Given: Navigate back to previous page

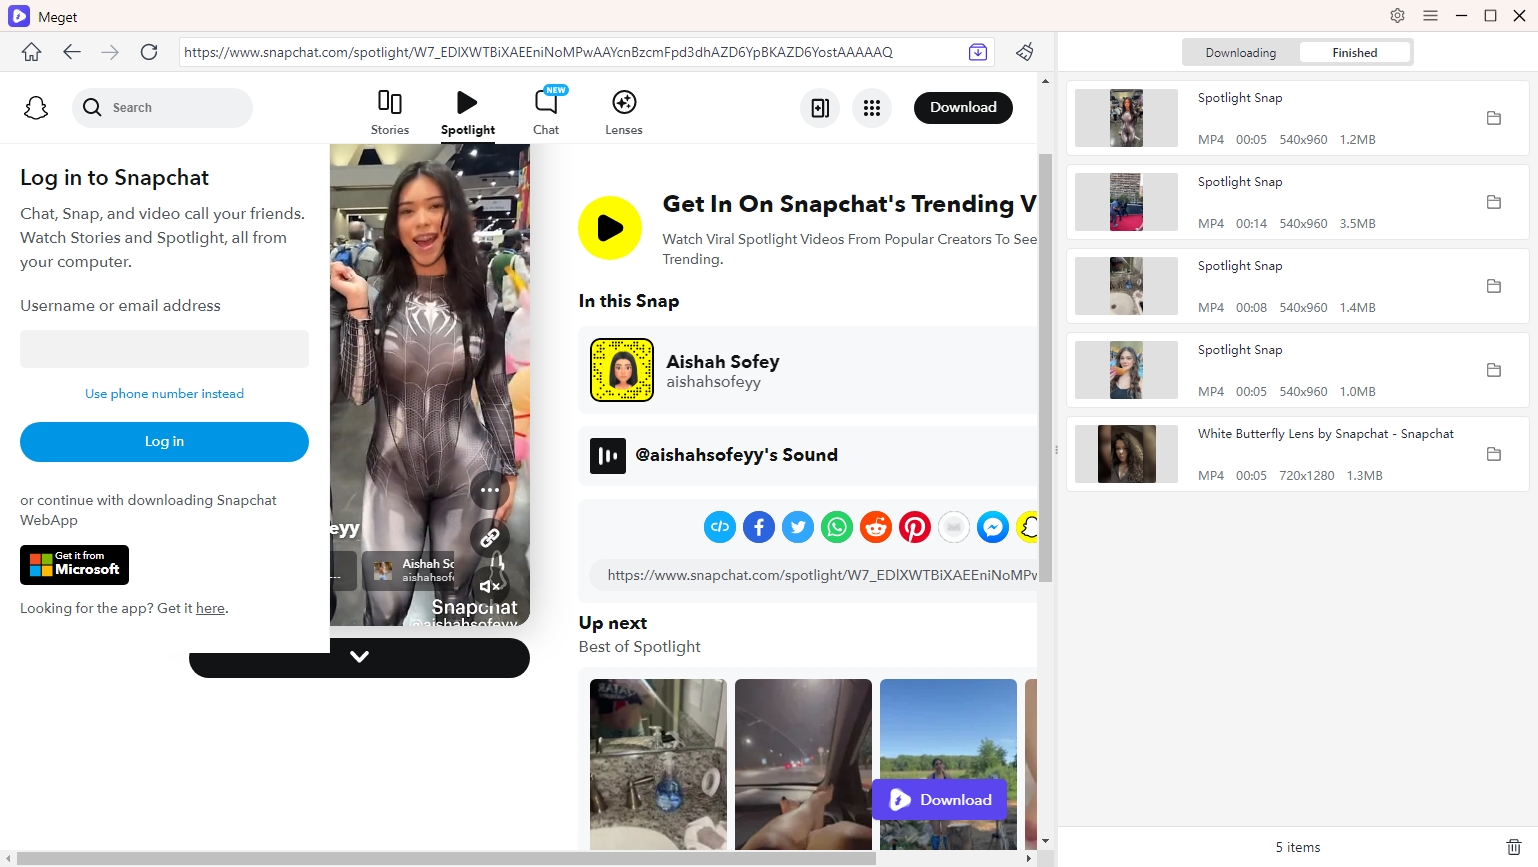Looking at the screenshot, I should tap(71, 52).
